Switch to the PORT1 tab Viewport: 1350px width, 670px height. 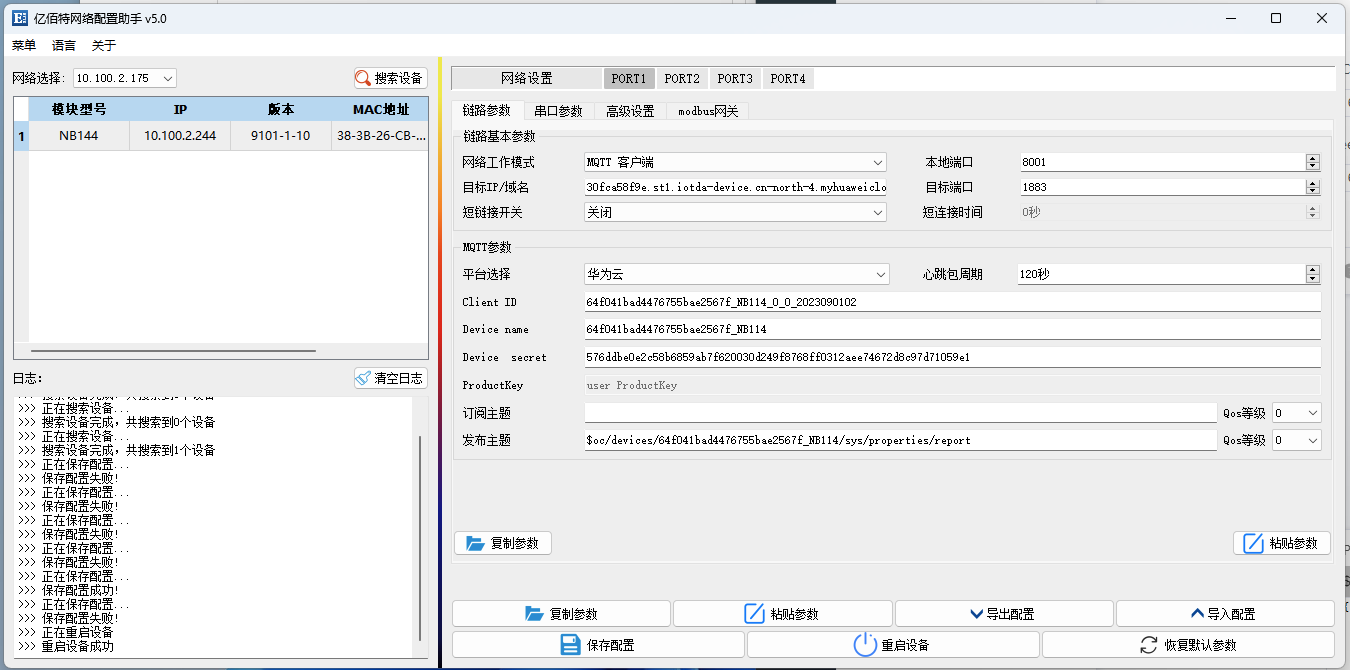(x=629, y=78)
